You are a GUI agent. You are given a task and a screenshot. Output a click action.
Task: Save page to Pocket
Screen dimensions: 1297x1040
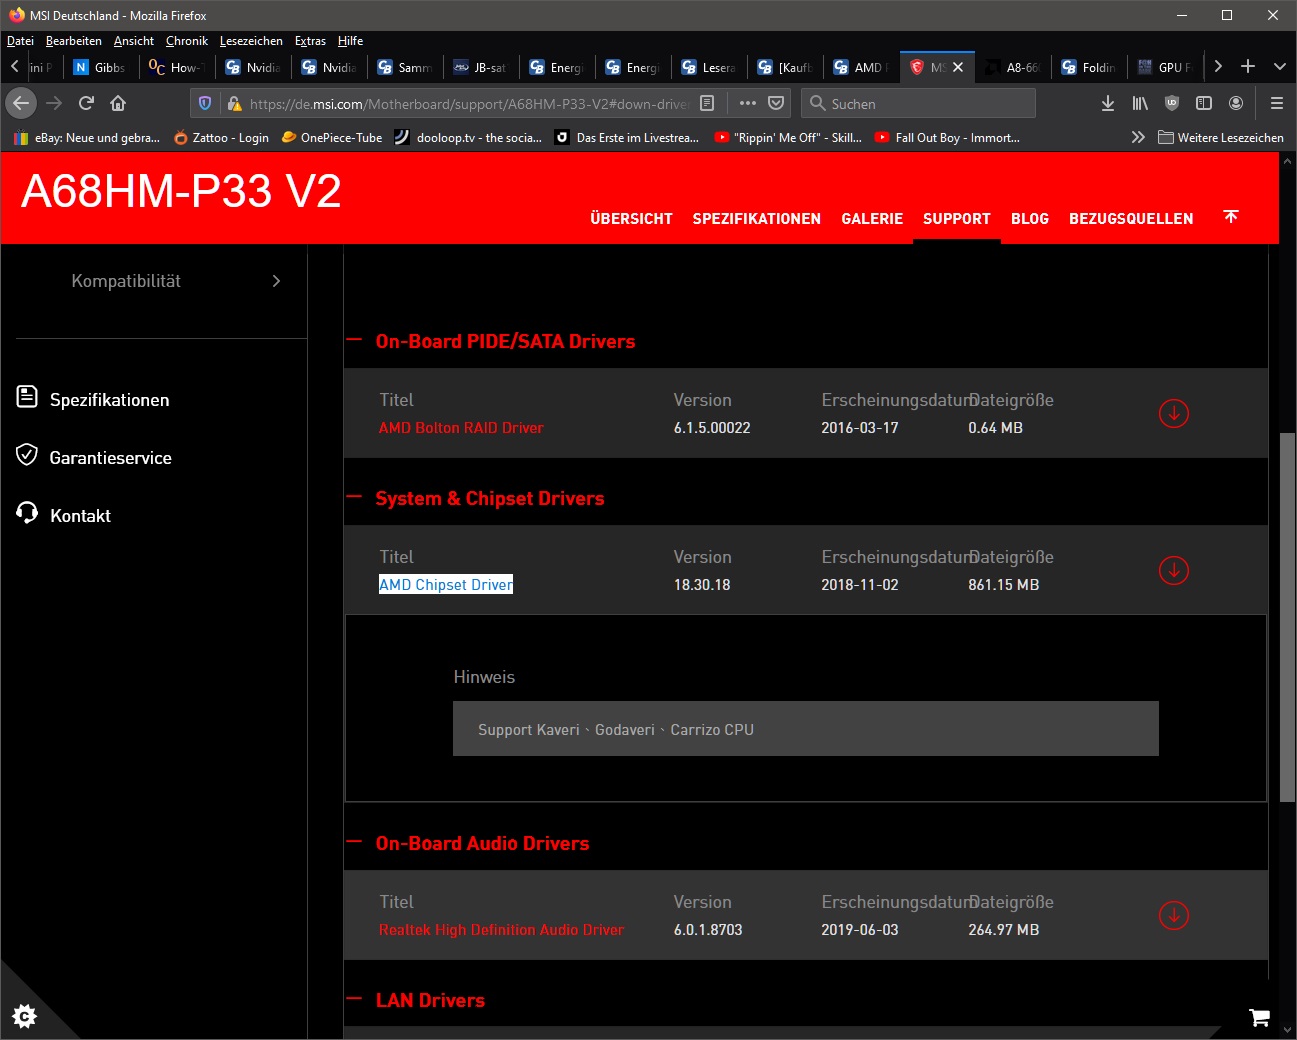point(776,103)
